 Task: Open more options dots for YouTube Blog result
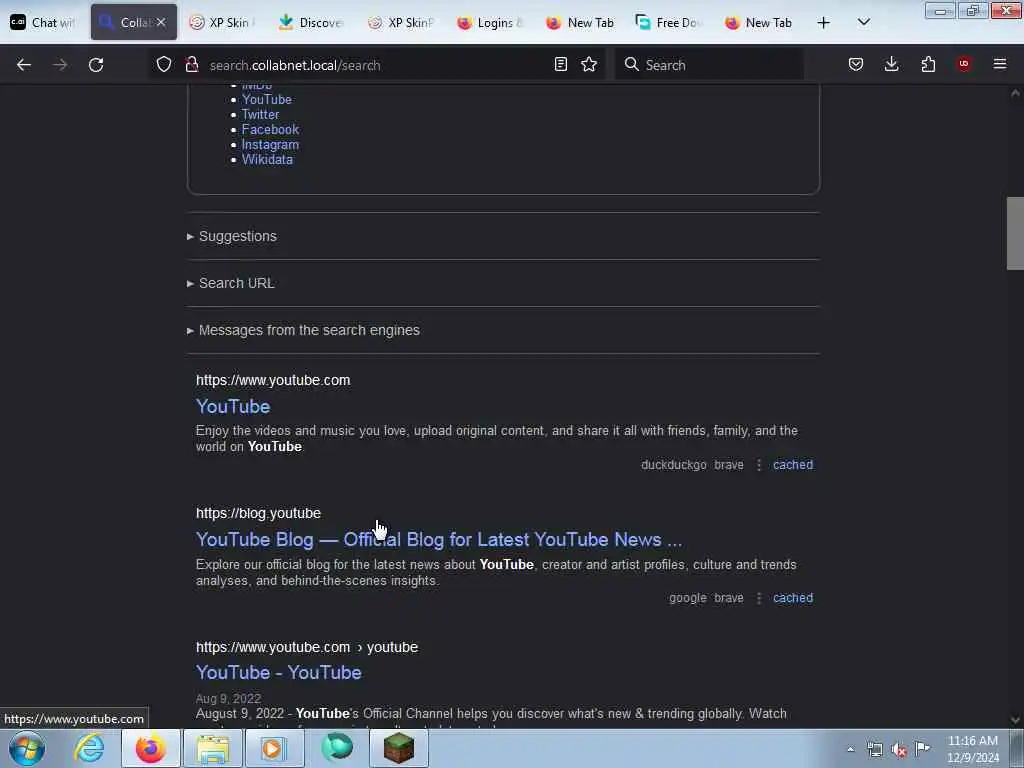coord(759,598)
